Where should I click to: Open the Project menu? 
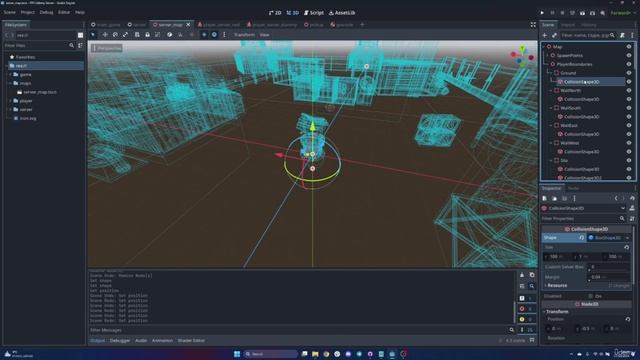point(28,13)
